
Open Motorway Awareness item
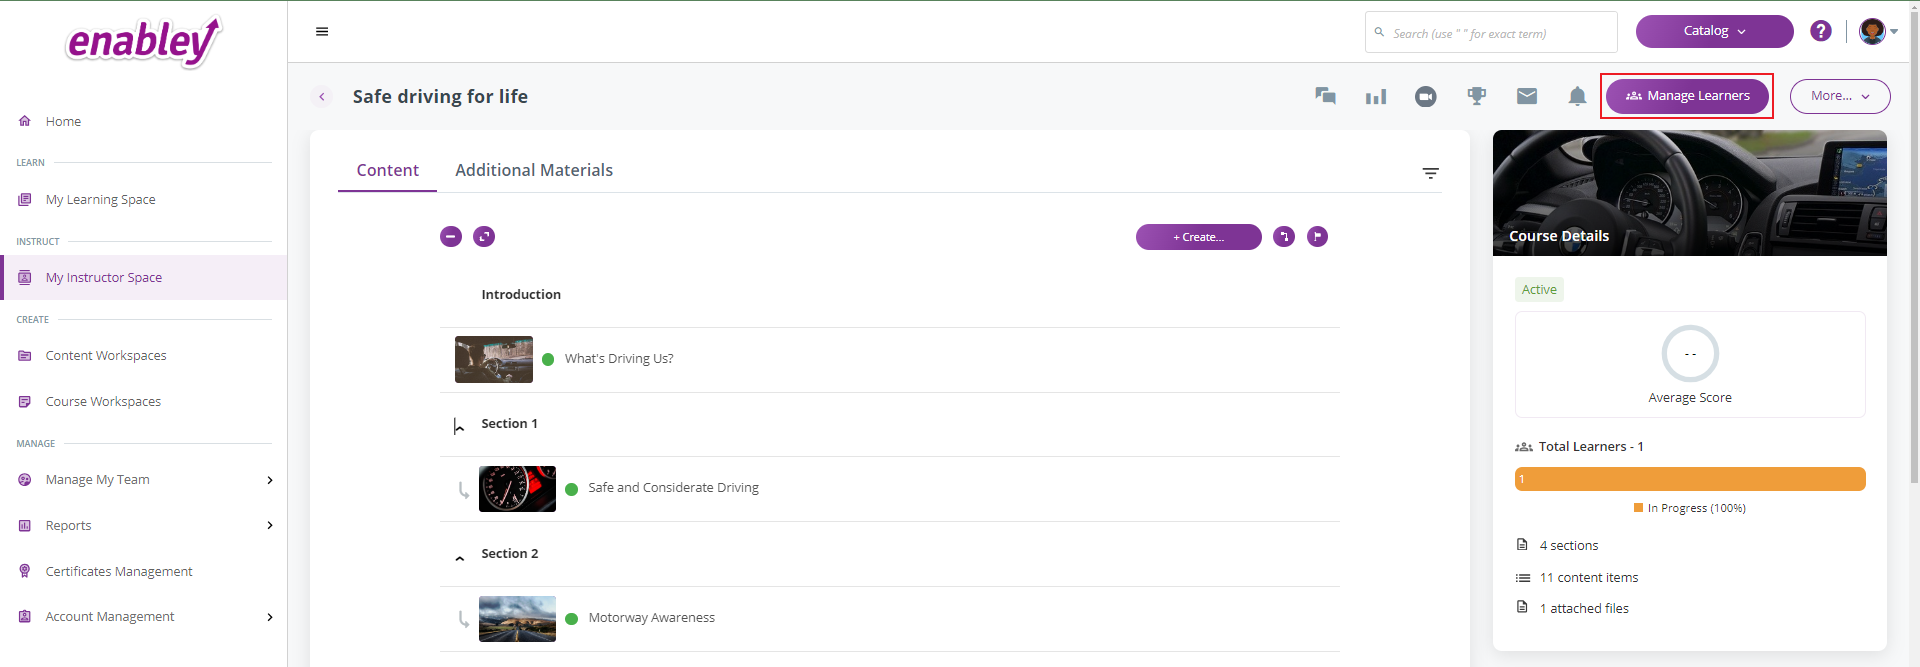pyautogui.click(x=652, y=618)
